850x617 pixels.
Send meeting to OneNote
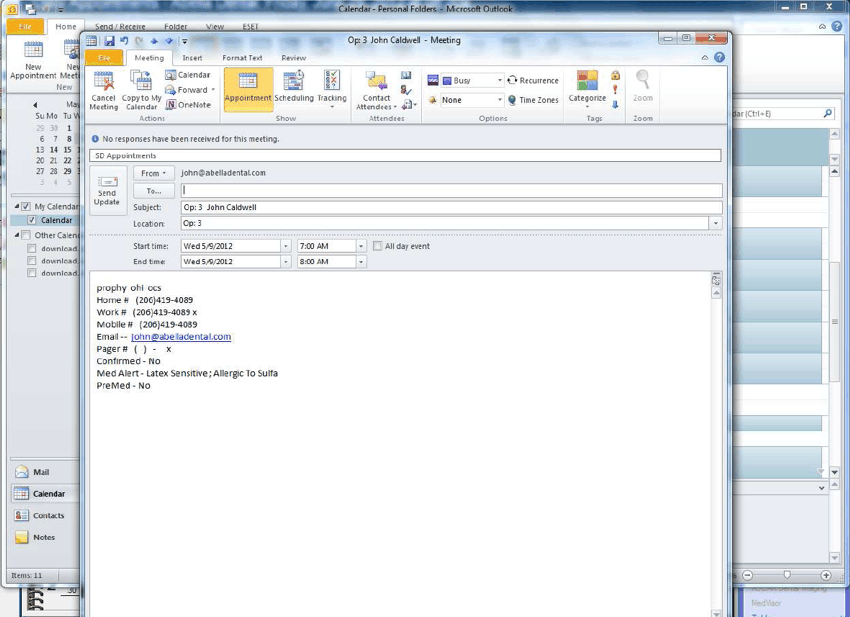tap(188, 105)
